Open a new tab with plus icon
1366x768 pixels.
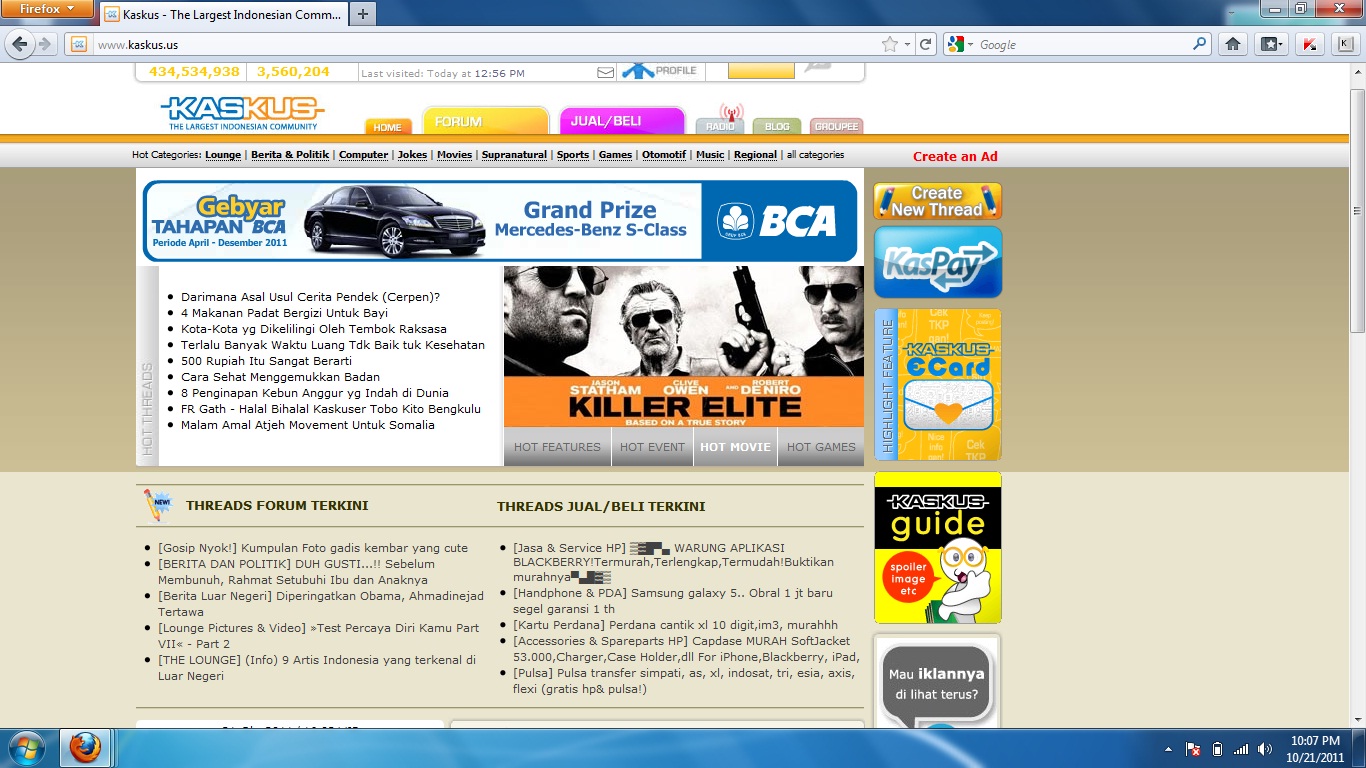click(x=363, y=14)
